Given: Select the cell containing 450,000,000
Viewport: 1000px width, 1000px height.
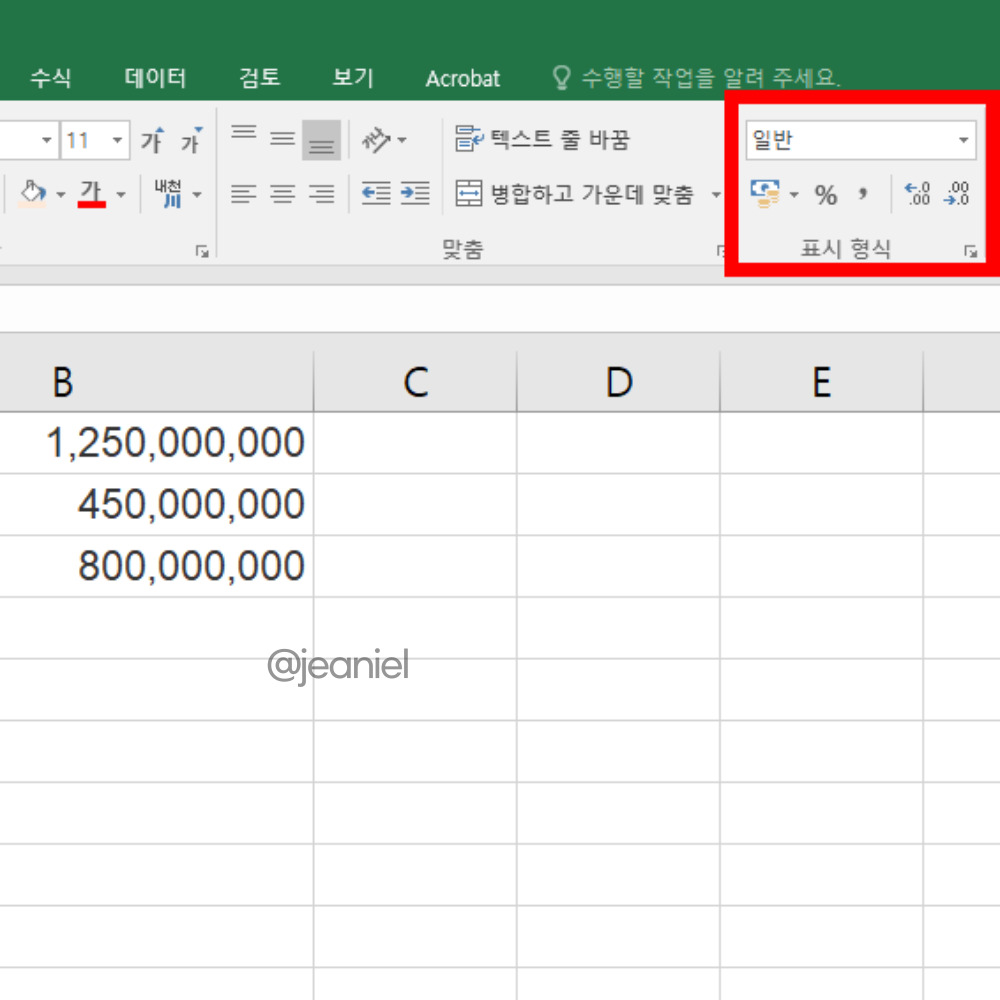Looking at the screenshot, I should click(156, 504).
